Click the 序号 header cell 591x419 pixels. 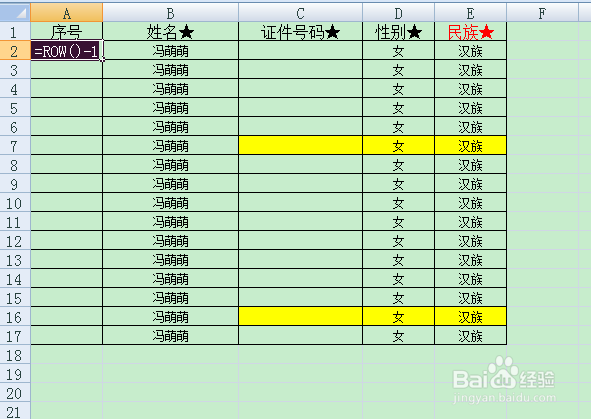point(66,32)
